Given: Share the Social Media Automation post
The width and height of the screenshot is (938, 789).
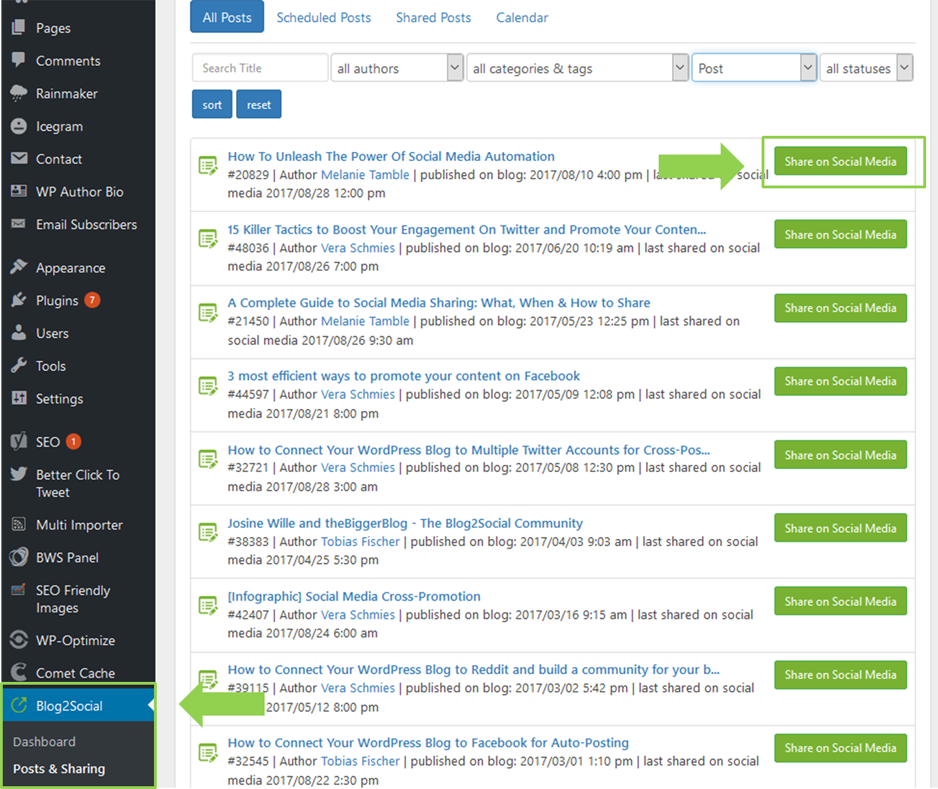Looking at the screenshot, I should click(x=840, y=161).
